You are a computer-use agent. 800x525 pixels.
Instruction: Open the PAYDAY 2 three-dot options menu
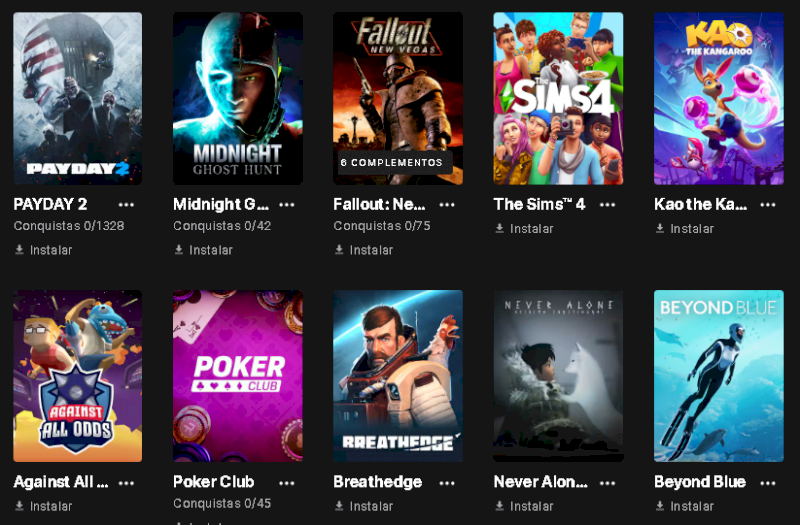[x=126, y=204]
